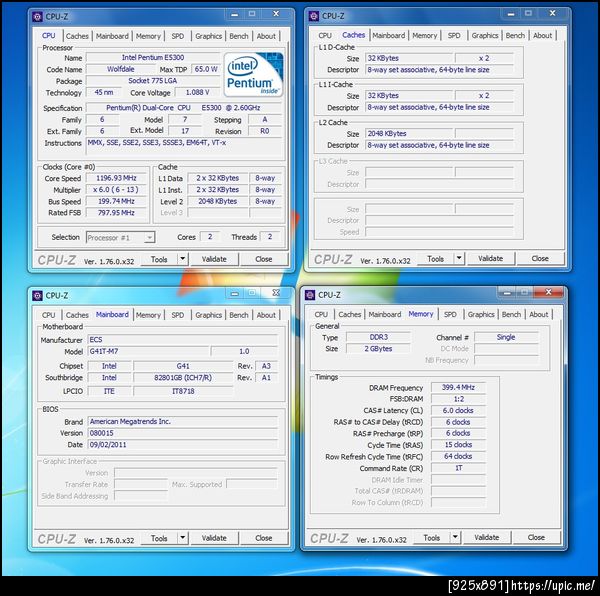Screen dimensions: 600x596
Task: Click Tools button in the CPU window
Action: (x=159, y=259)
